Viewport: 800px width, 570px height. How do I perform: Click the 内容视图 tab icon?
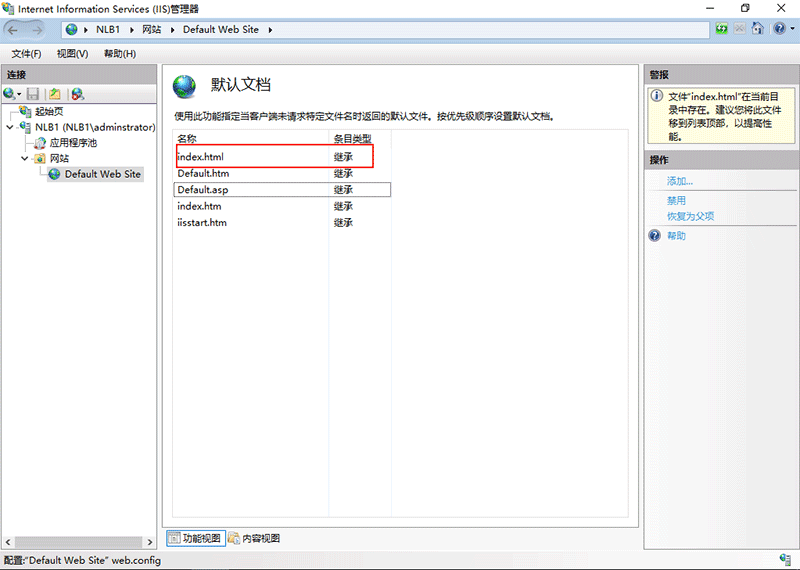(x=234, y=538)
